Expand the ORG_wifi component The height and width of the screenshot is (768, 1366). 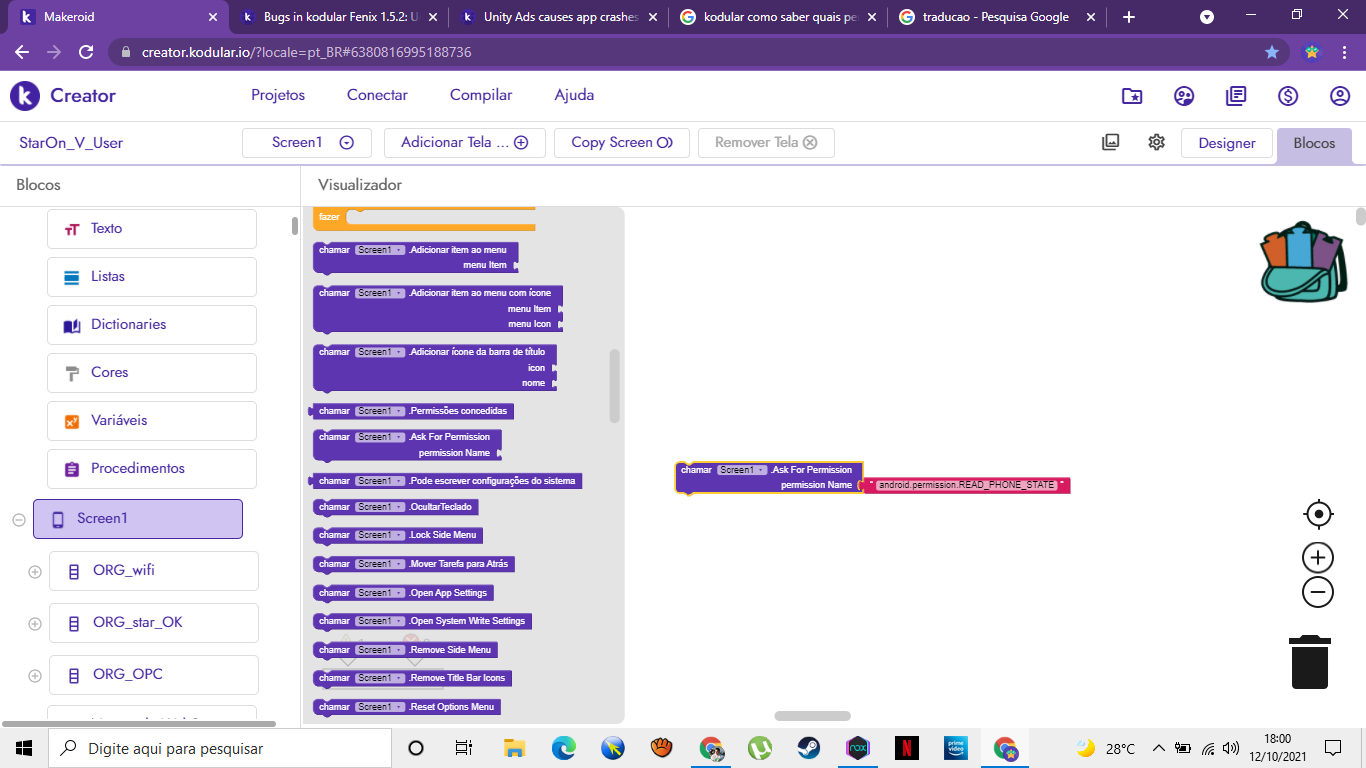35,571
